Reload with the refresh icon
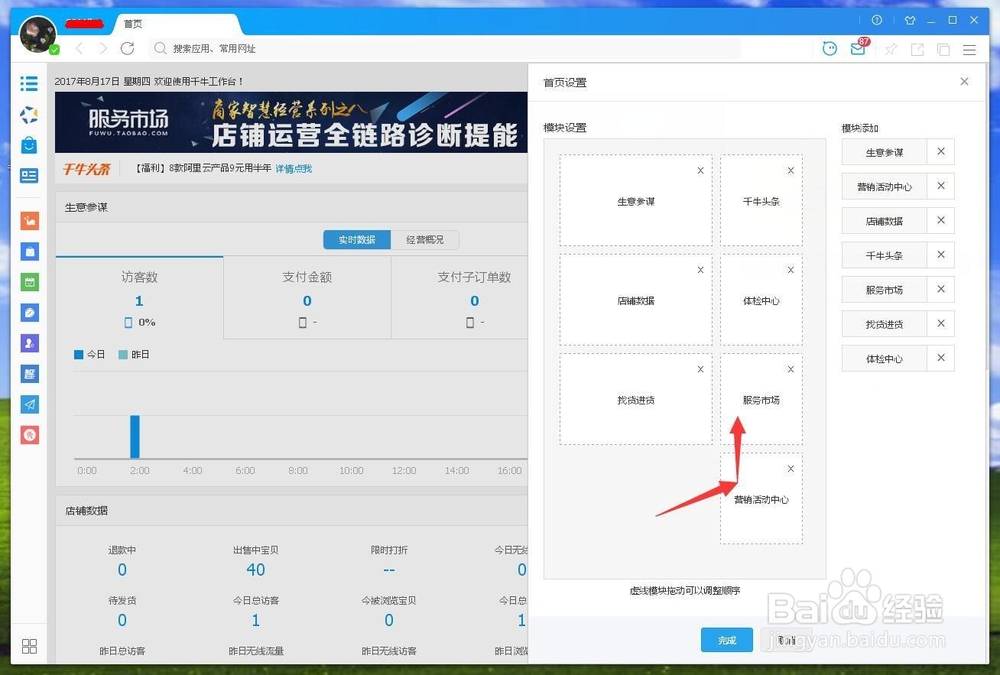Viewport: 1000px width, 675px height. tap(128, 48)
